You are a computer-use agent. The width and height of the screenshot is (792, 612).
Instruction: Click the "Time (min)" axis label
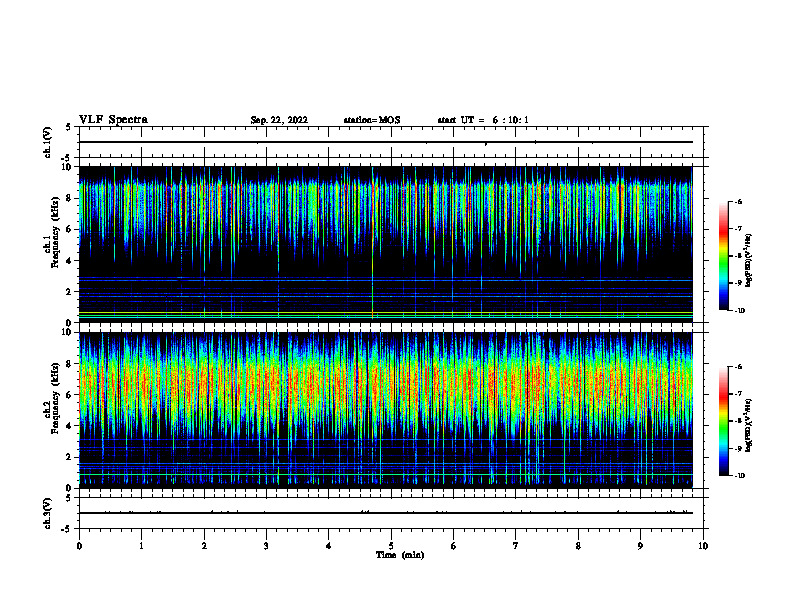pyautogui.click(x=400, y=555)
